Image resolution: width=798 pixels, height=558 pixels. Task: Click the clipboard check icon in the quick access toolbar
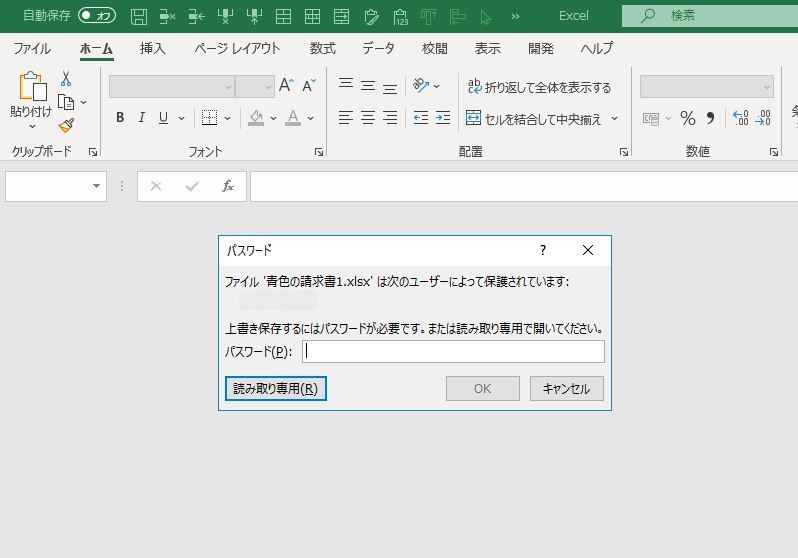tap(372, 16)
